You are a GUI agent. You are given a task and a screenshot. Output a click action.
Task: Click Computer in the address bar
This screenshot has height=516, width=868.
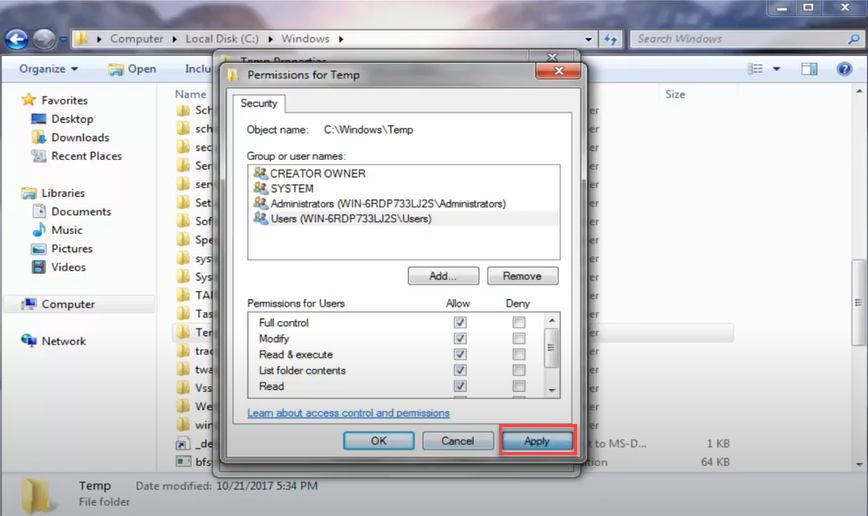pyautogui.click(x=137, y=39)
